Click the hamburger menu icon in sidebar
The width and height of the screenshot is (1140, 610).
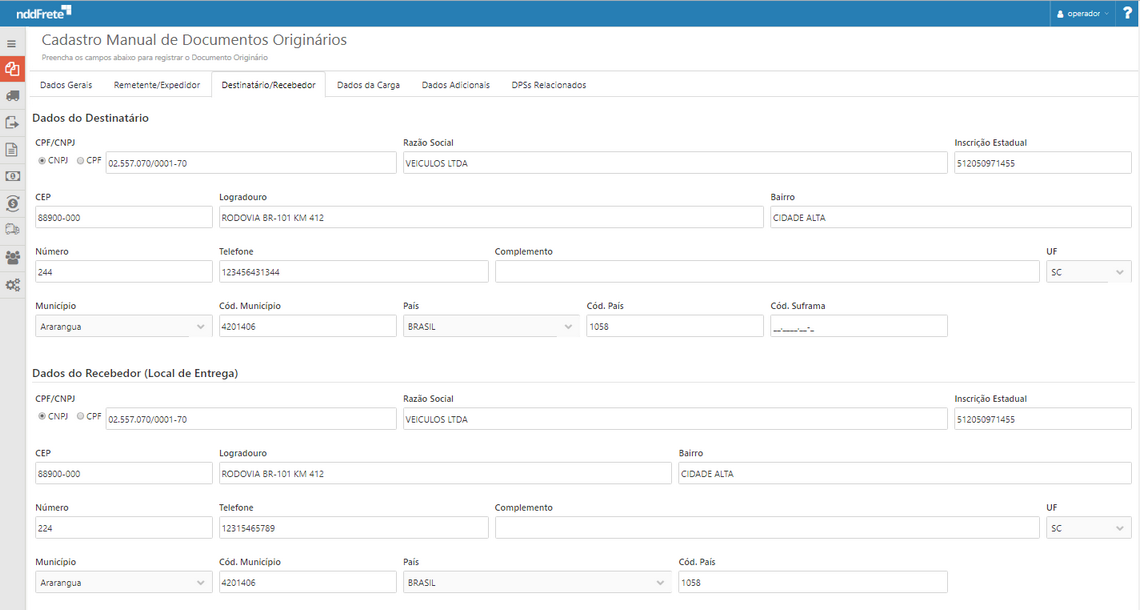12,44
